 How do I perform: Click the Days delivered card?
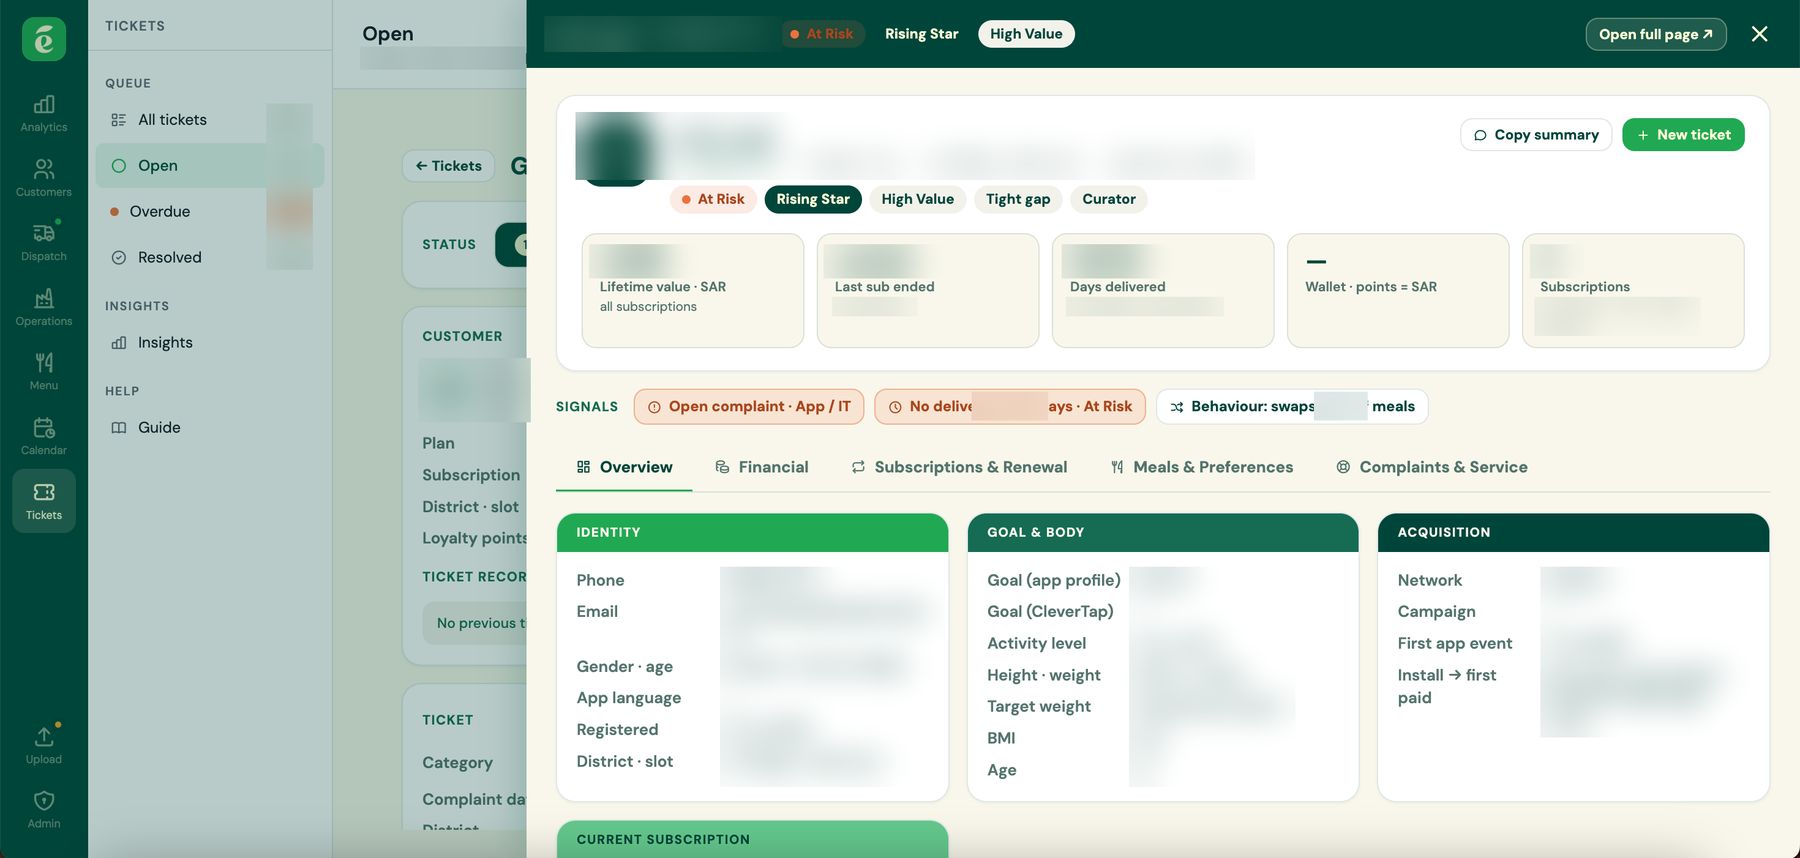[1163, 291]
